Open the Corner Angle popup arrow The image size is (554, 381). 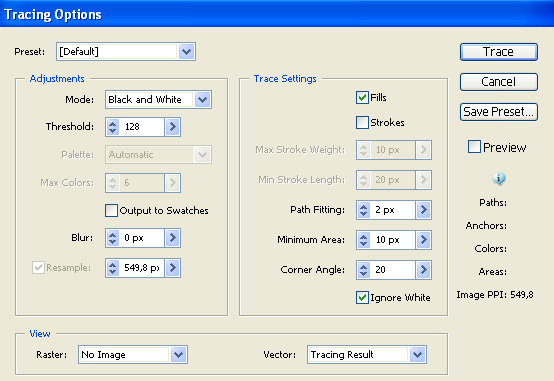424,270
